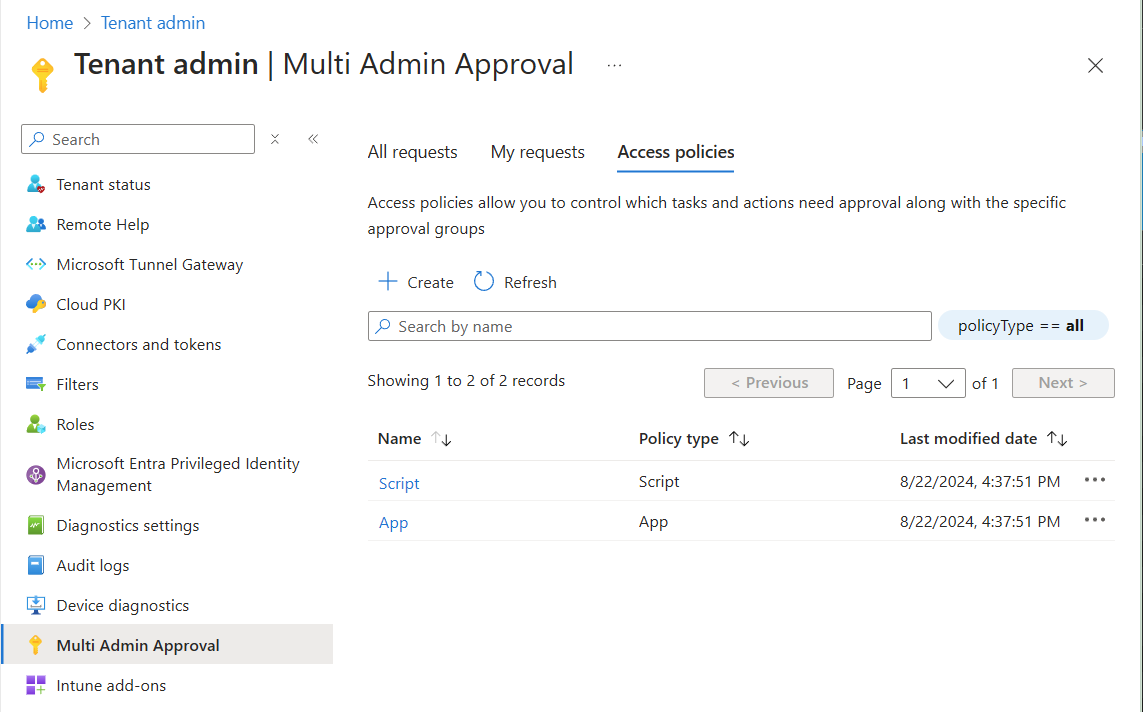Click the circular Refresh icon
Viewport: 1143px width, 712px height.
tap(483, 281)
